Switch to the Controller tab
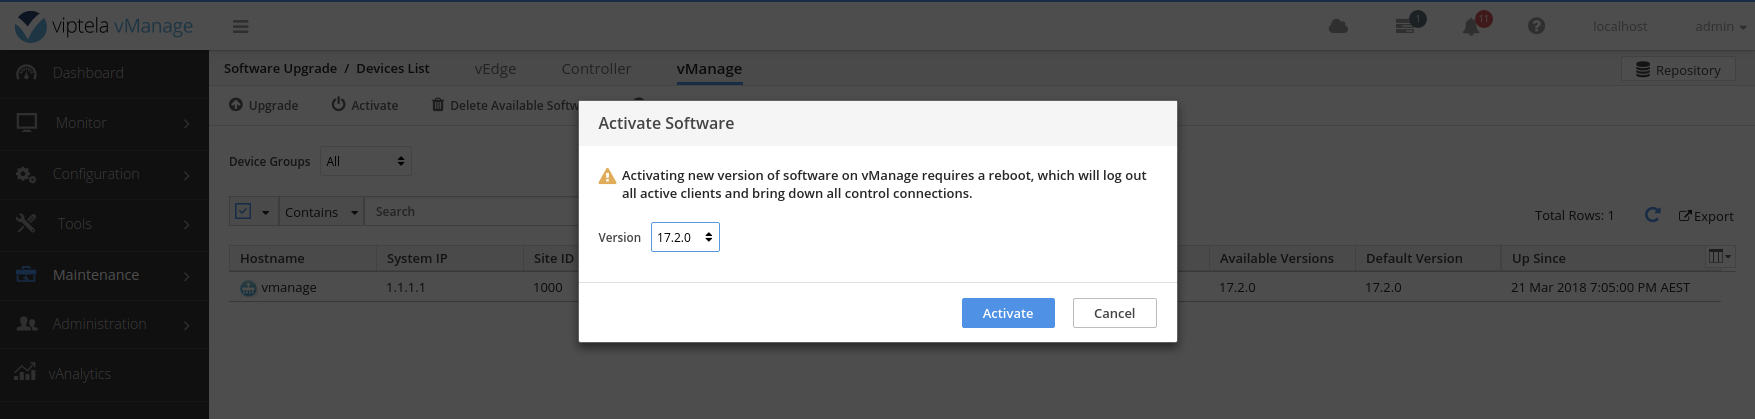This screenshot has width=1755, height=419. click(x=596, y=69)
